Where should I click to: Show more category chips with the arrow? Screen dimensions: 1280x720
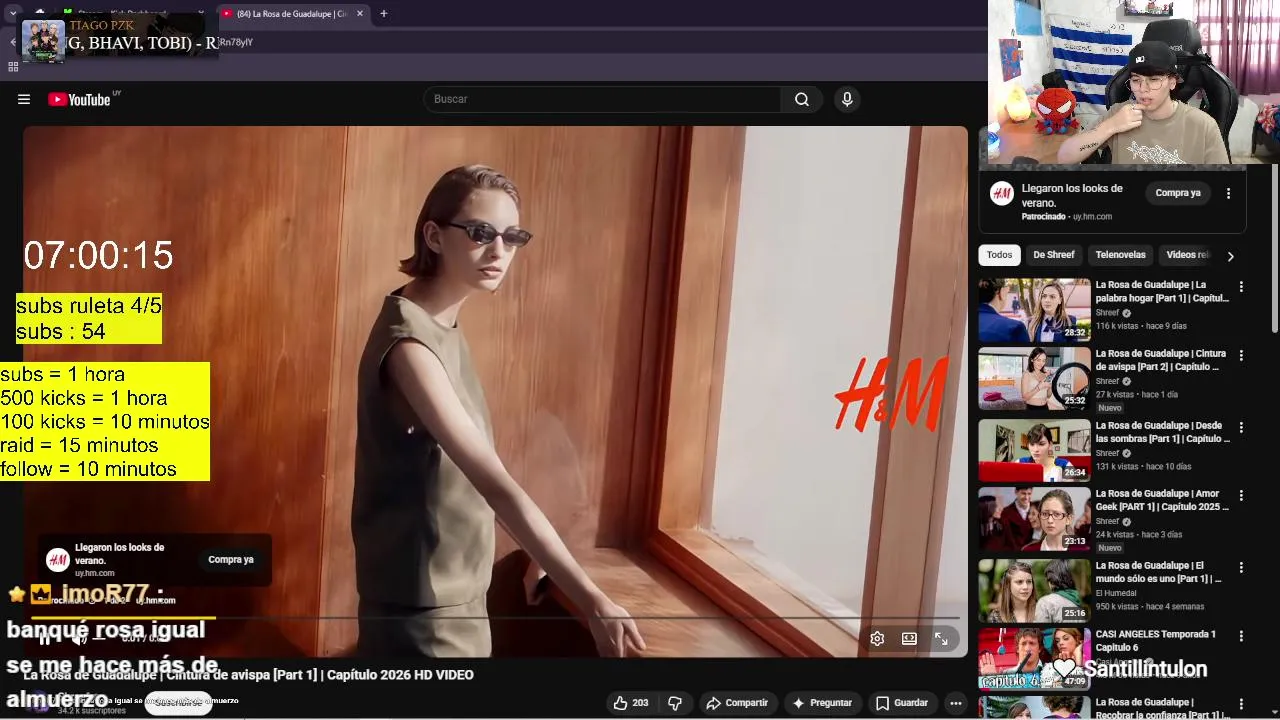(1230, 256)
